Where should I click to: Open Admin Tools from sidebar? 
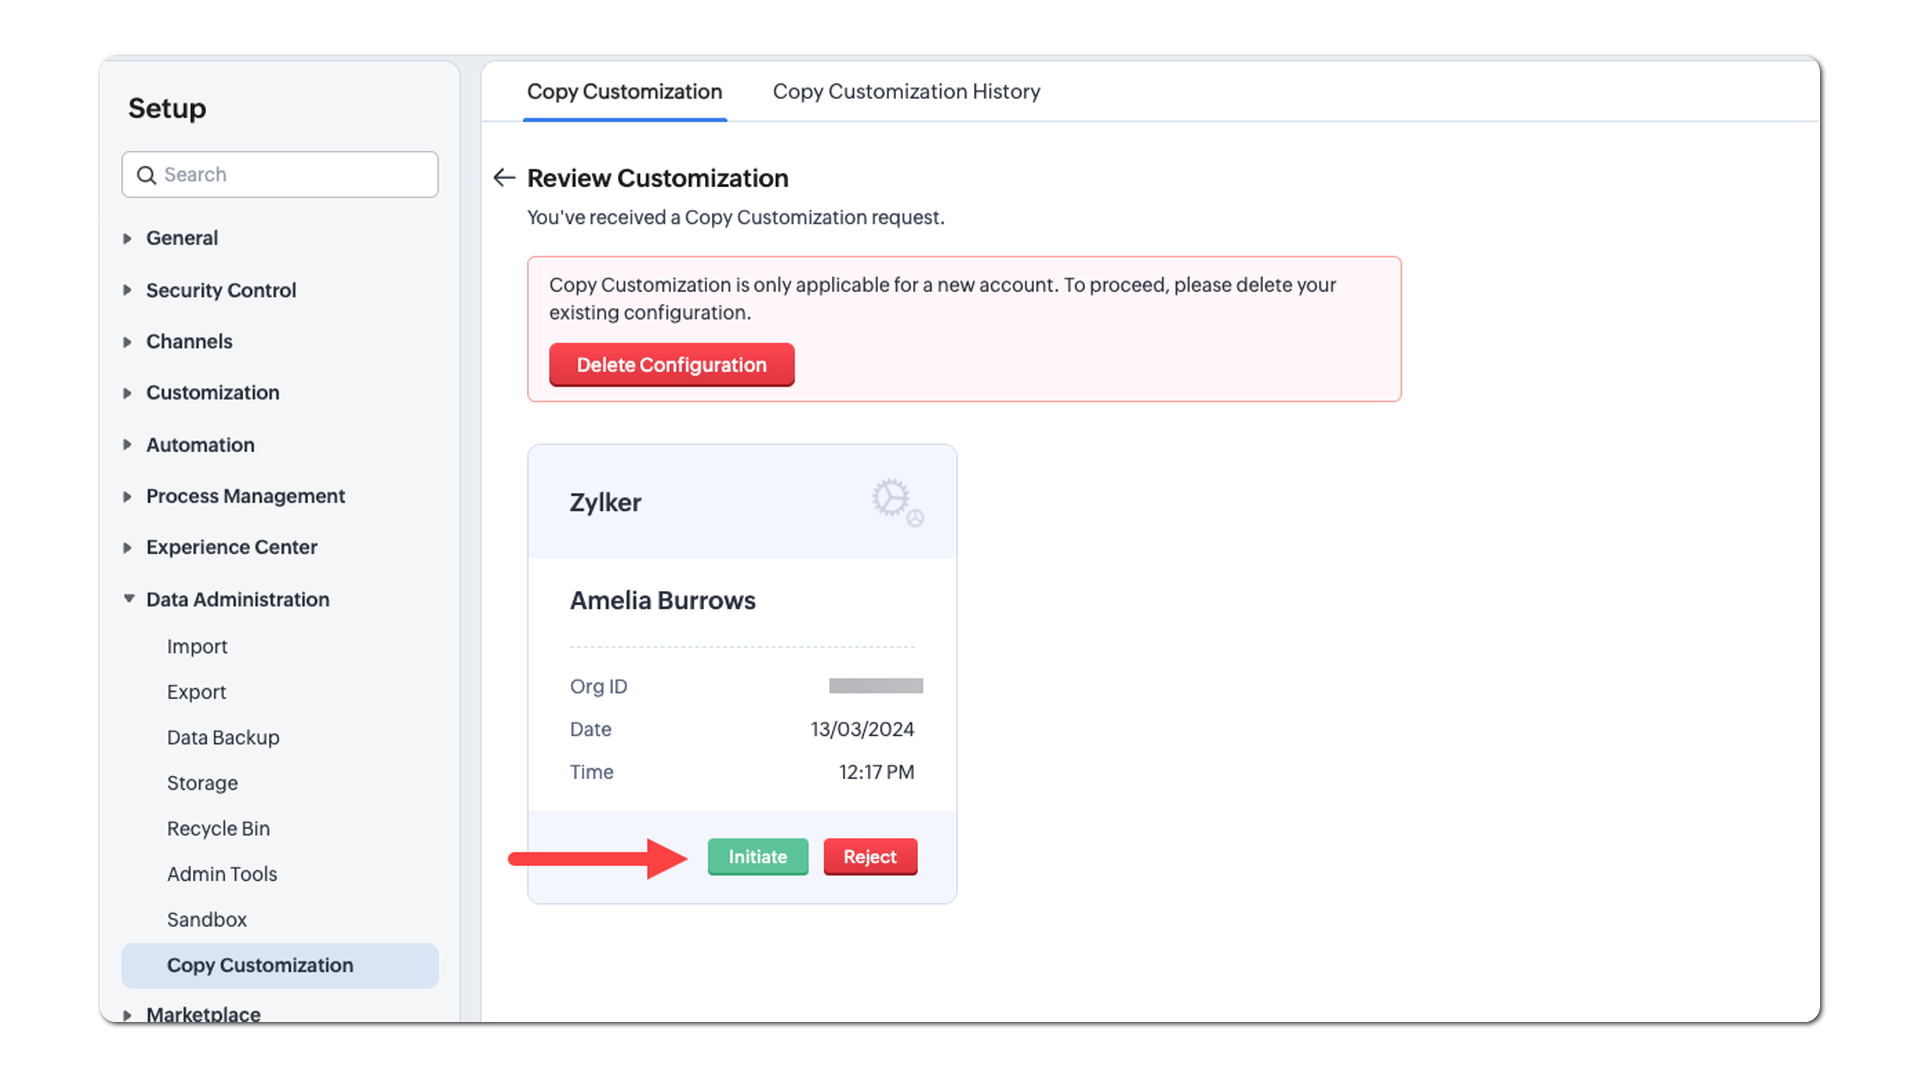pyautogui.click(x=222, y=874)
